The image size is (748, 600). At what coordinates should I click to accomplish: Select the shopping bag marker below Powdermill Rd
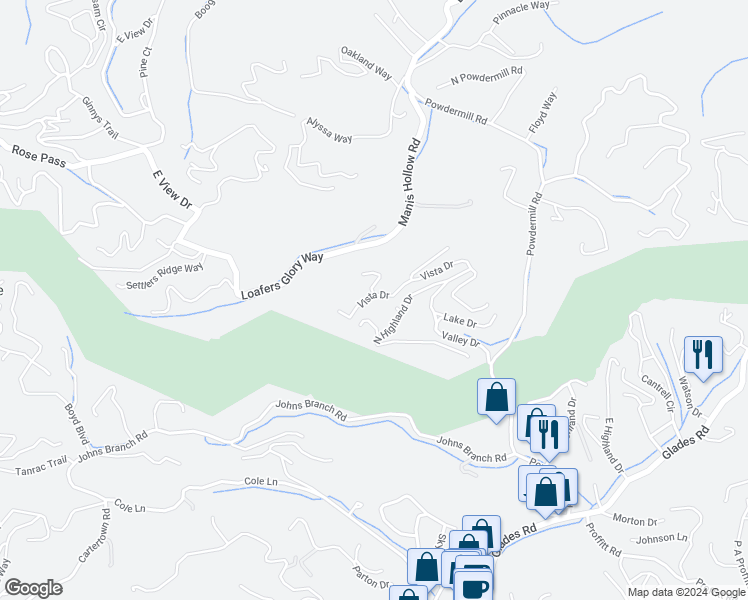[x=496, y=399]
